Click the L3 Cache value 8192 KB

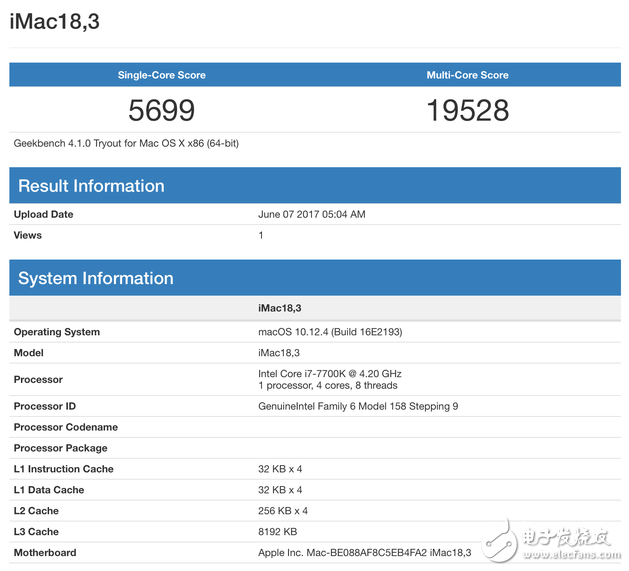pyautogui.click(x=277, y=532)
